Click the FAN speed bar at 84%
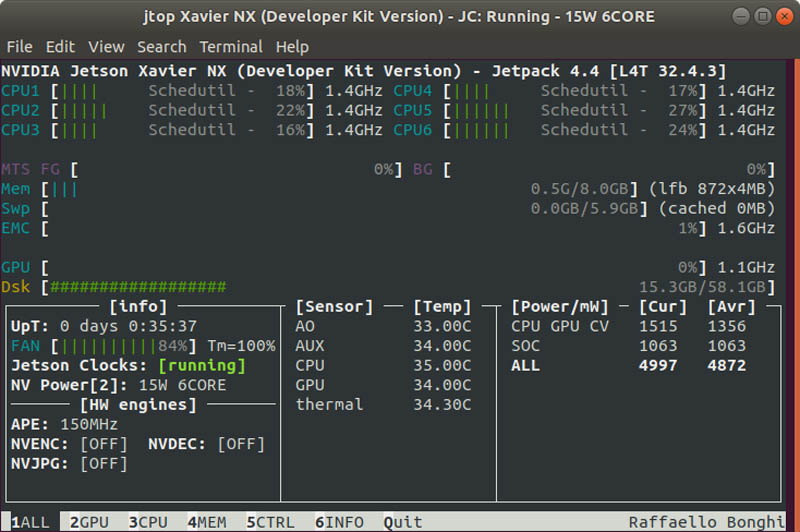 [x=123, y=346]
